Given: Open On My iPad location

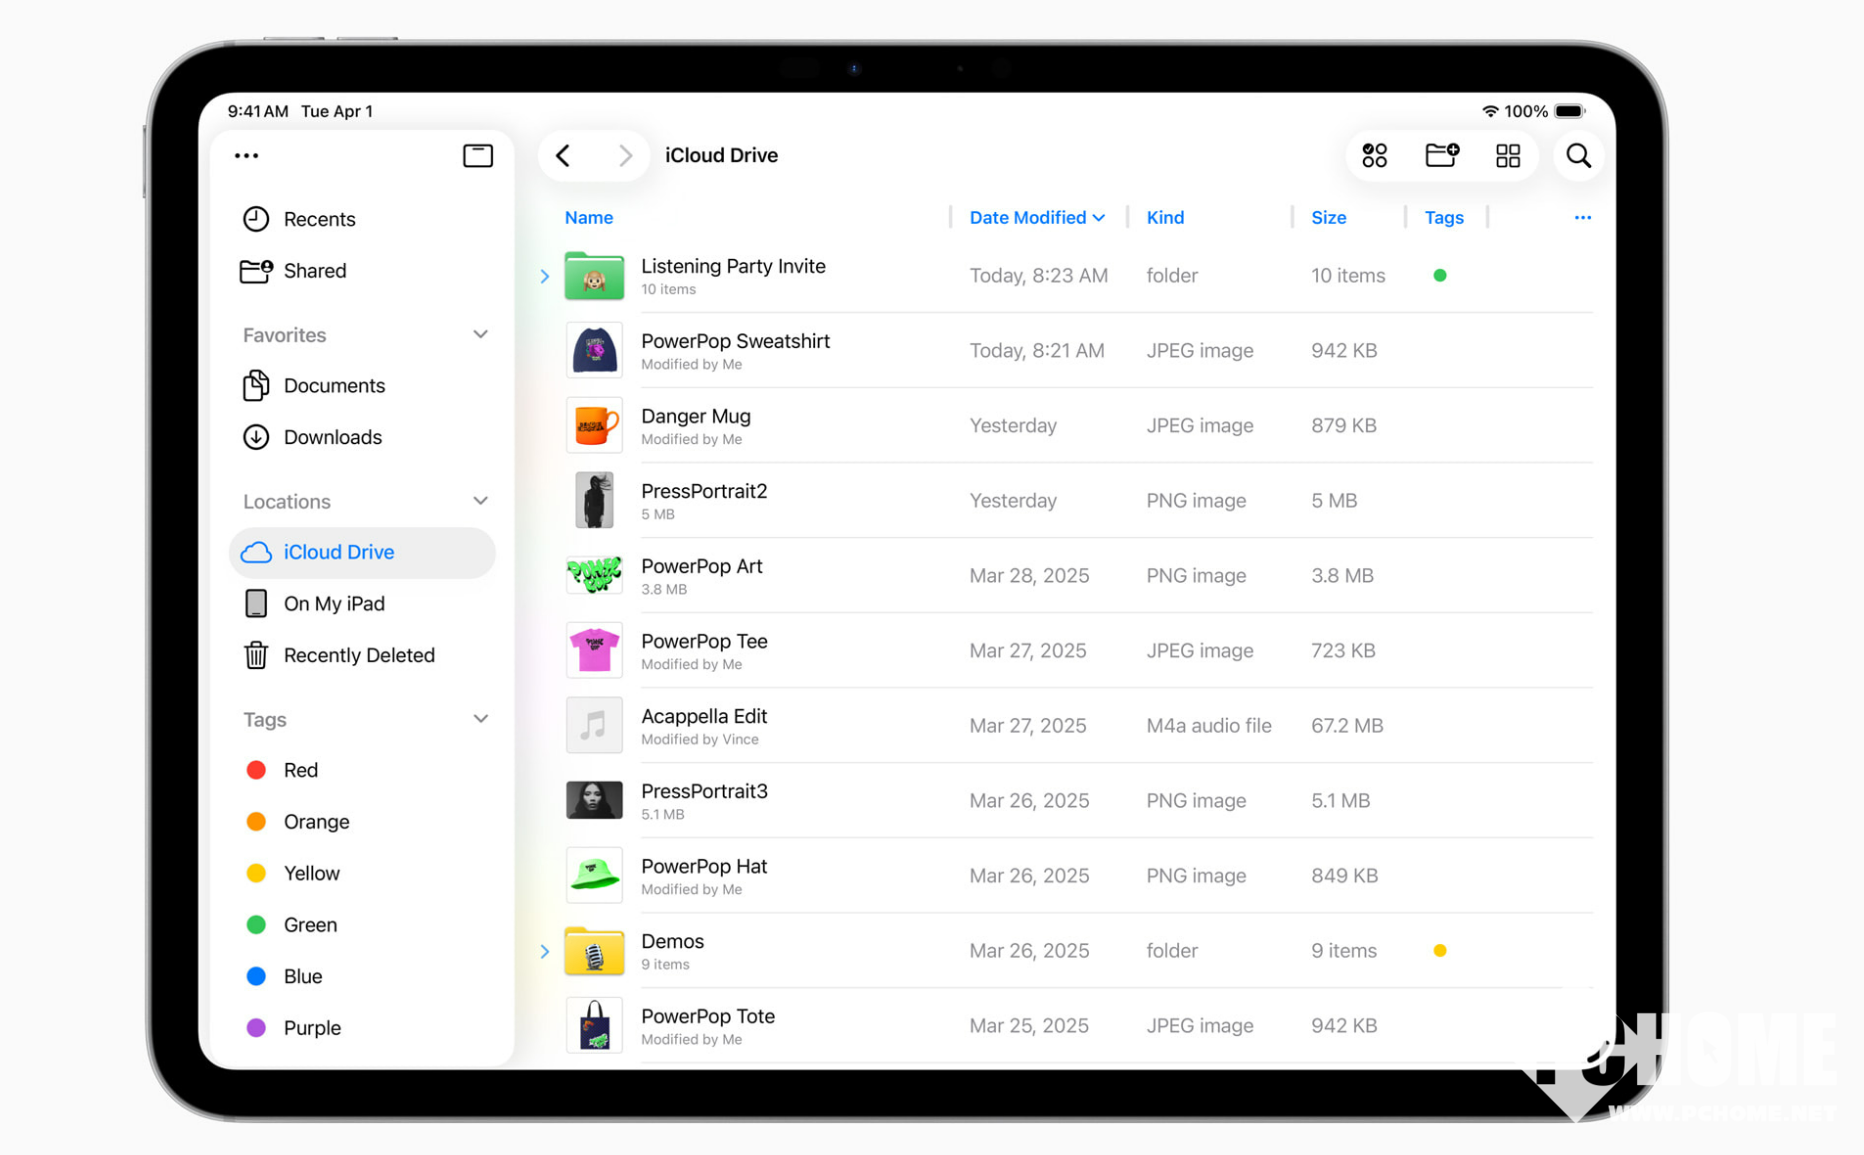Looking at the screenshot, I should coord(362,604).
